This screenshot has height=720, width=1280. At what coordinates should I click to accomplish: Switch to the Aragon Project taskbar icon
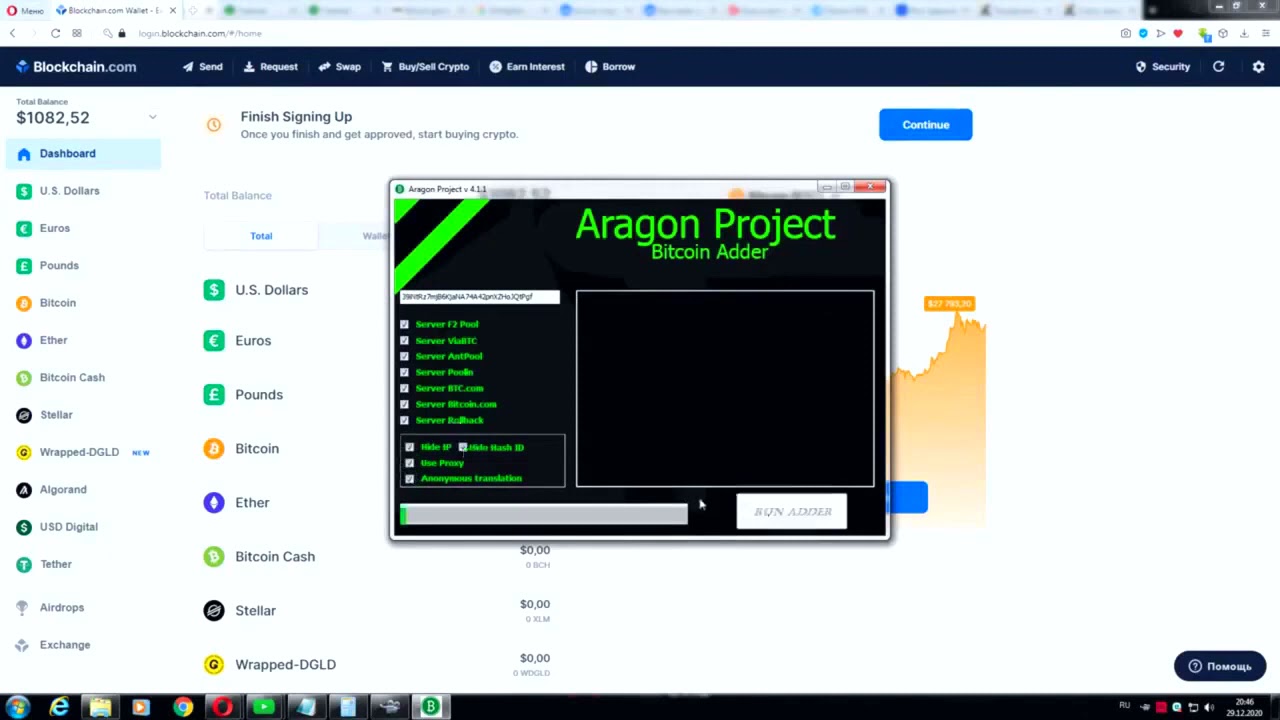point(431,707)
